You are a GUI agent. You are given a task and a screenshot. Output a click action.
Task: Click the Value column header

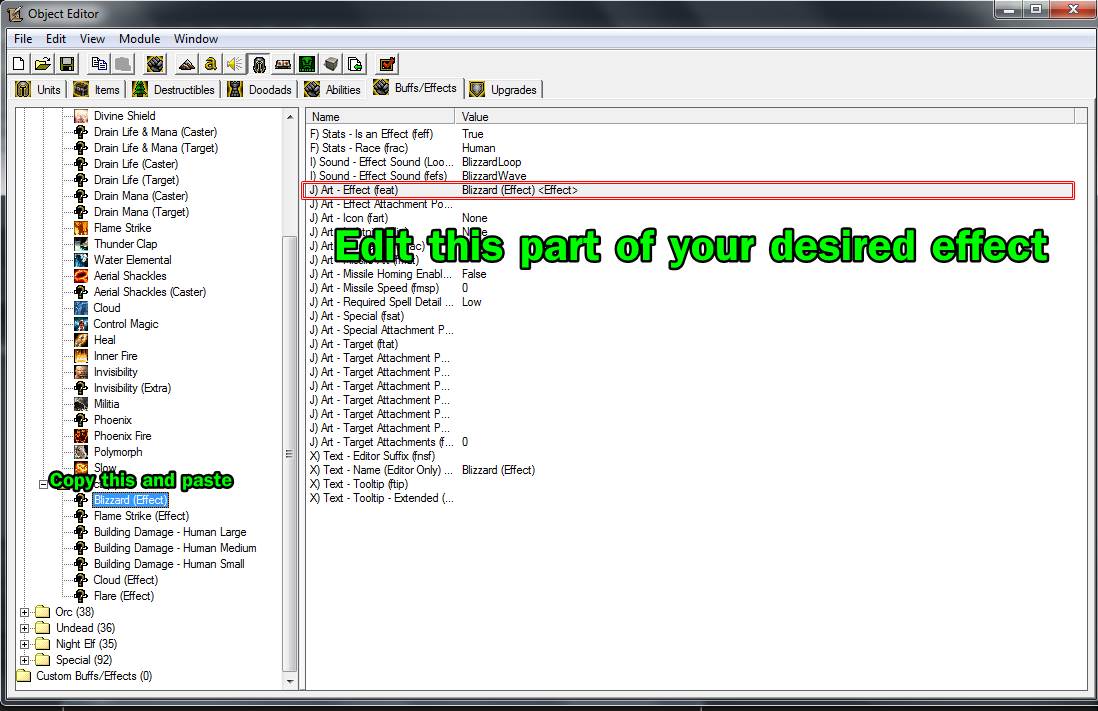(x=765, y=116)
